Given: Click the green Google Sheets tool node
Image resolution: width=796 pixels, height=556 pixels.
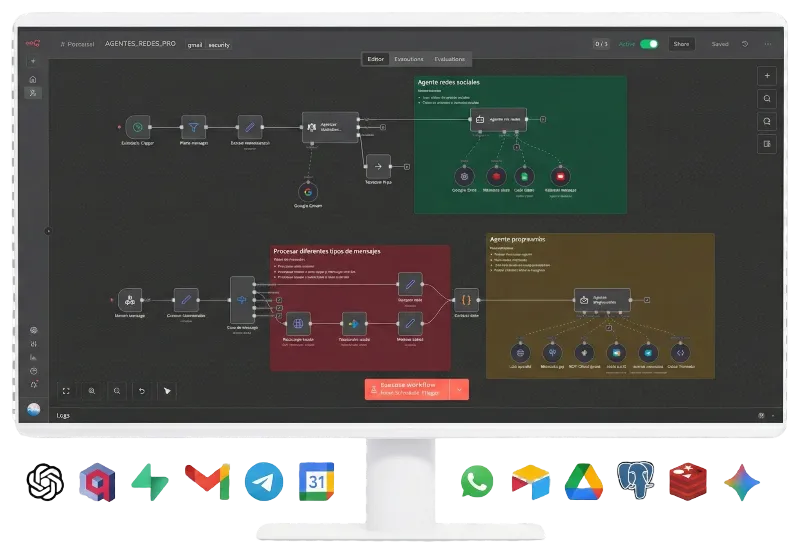Looking at the screenshot, I should 524,177.
